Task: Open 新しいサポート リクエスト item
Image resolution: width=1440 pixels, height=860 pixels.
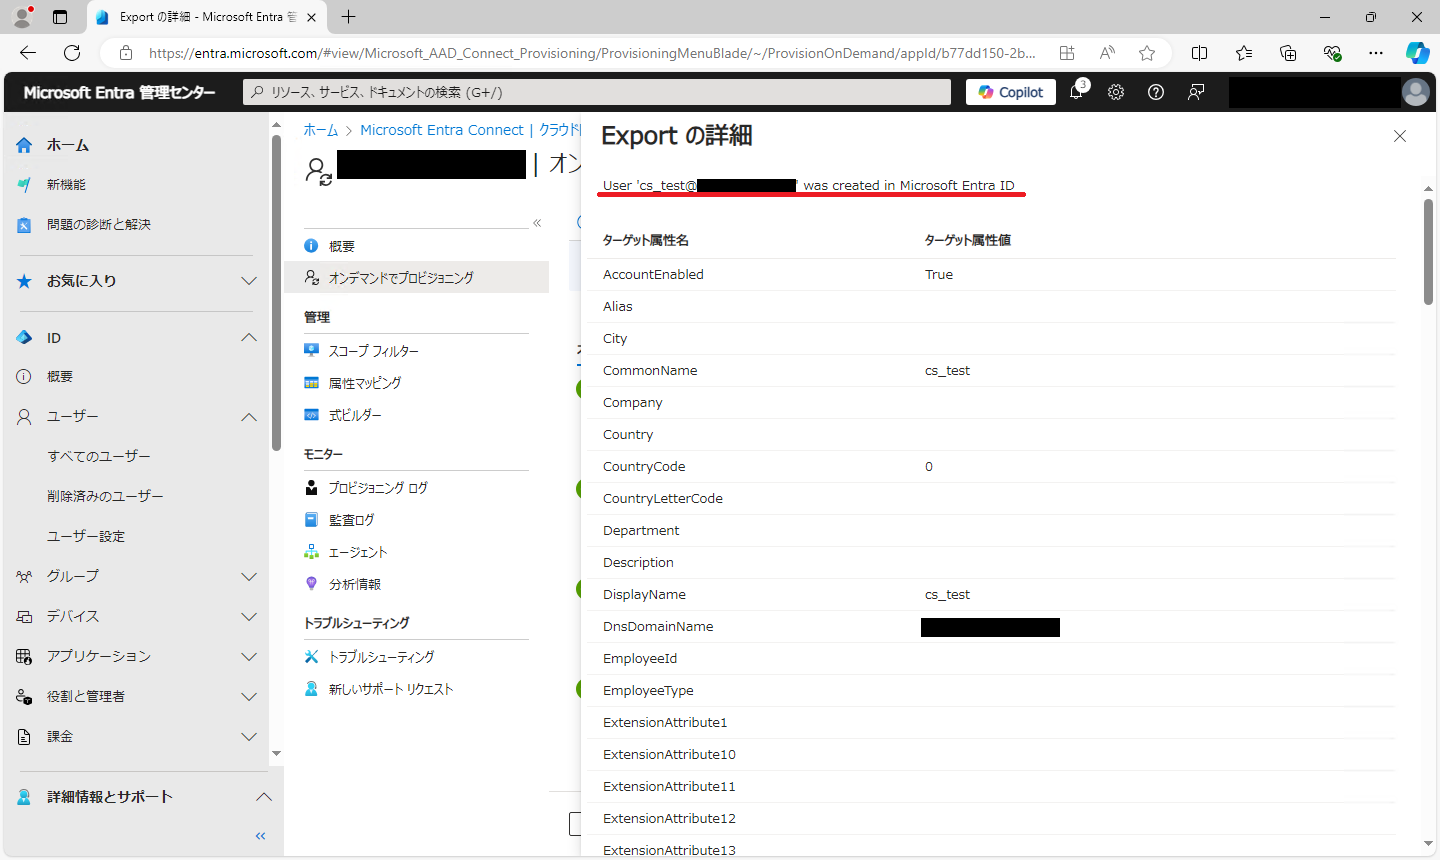Action: coord(391,689)
